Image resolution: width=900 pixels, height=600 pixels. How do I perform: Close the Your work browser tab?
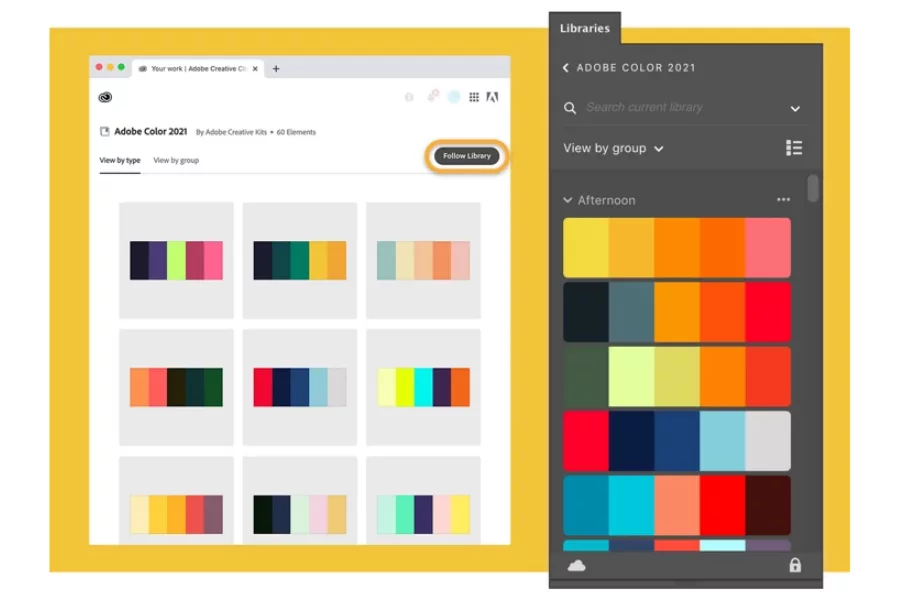pyautogui.click(x=255, y=68)
